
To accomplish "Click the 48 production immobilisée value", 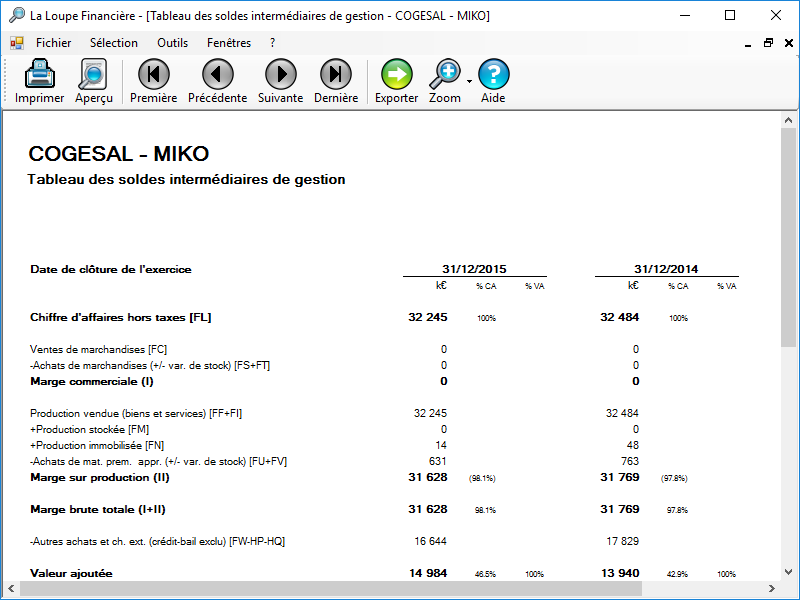I will [x=633, y=445].
